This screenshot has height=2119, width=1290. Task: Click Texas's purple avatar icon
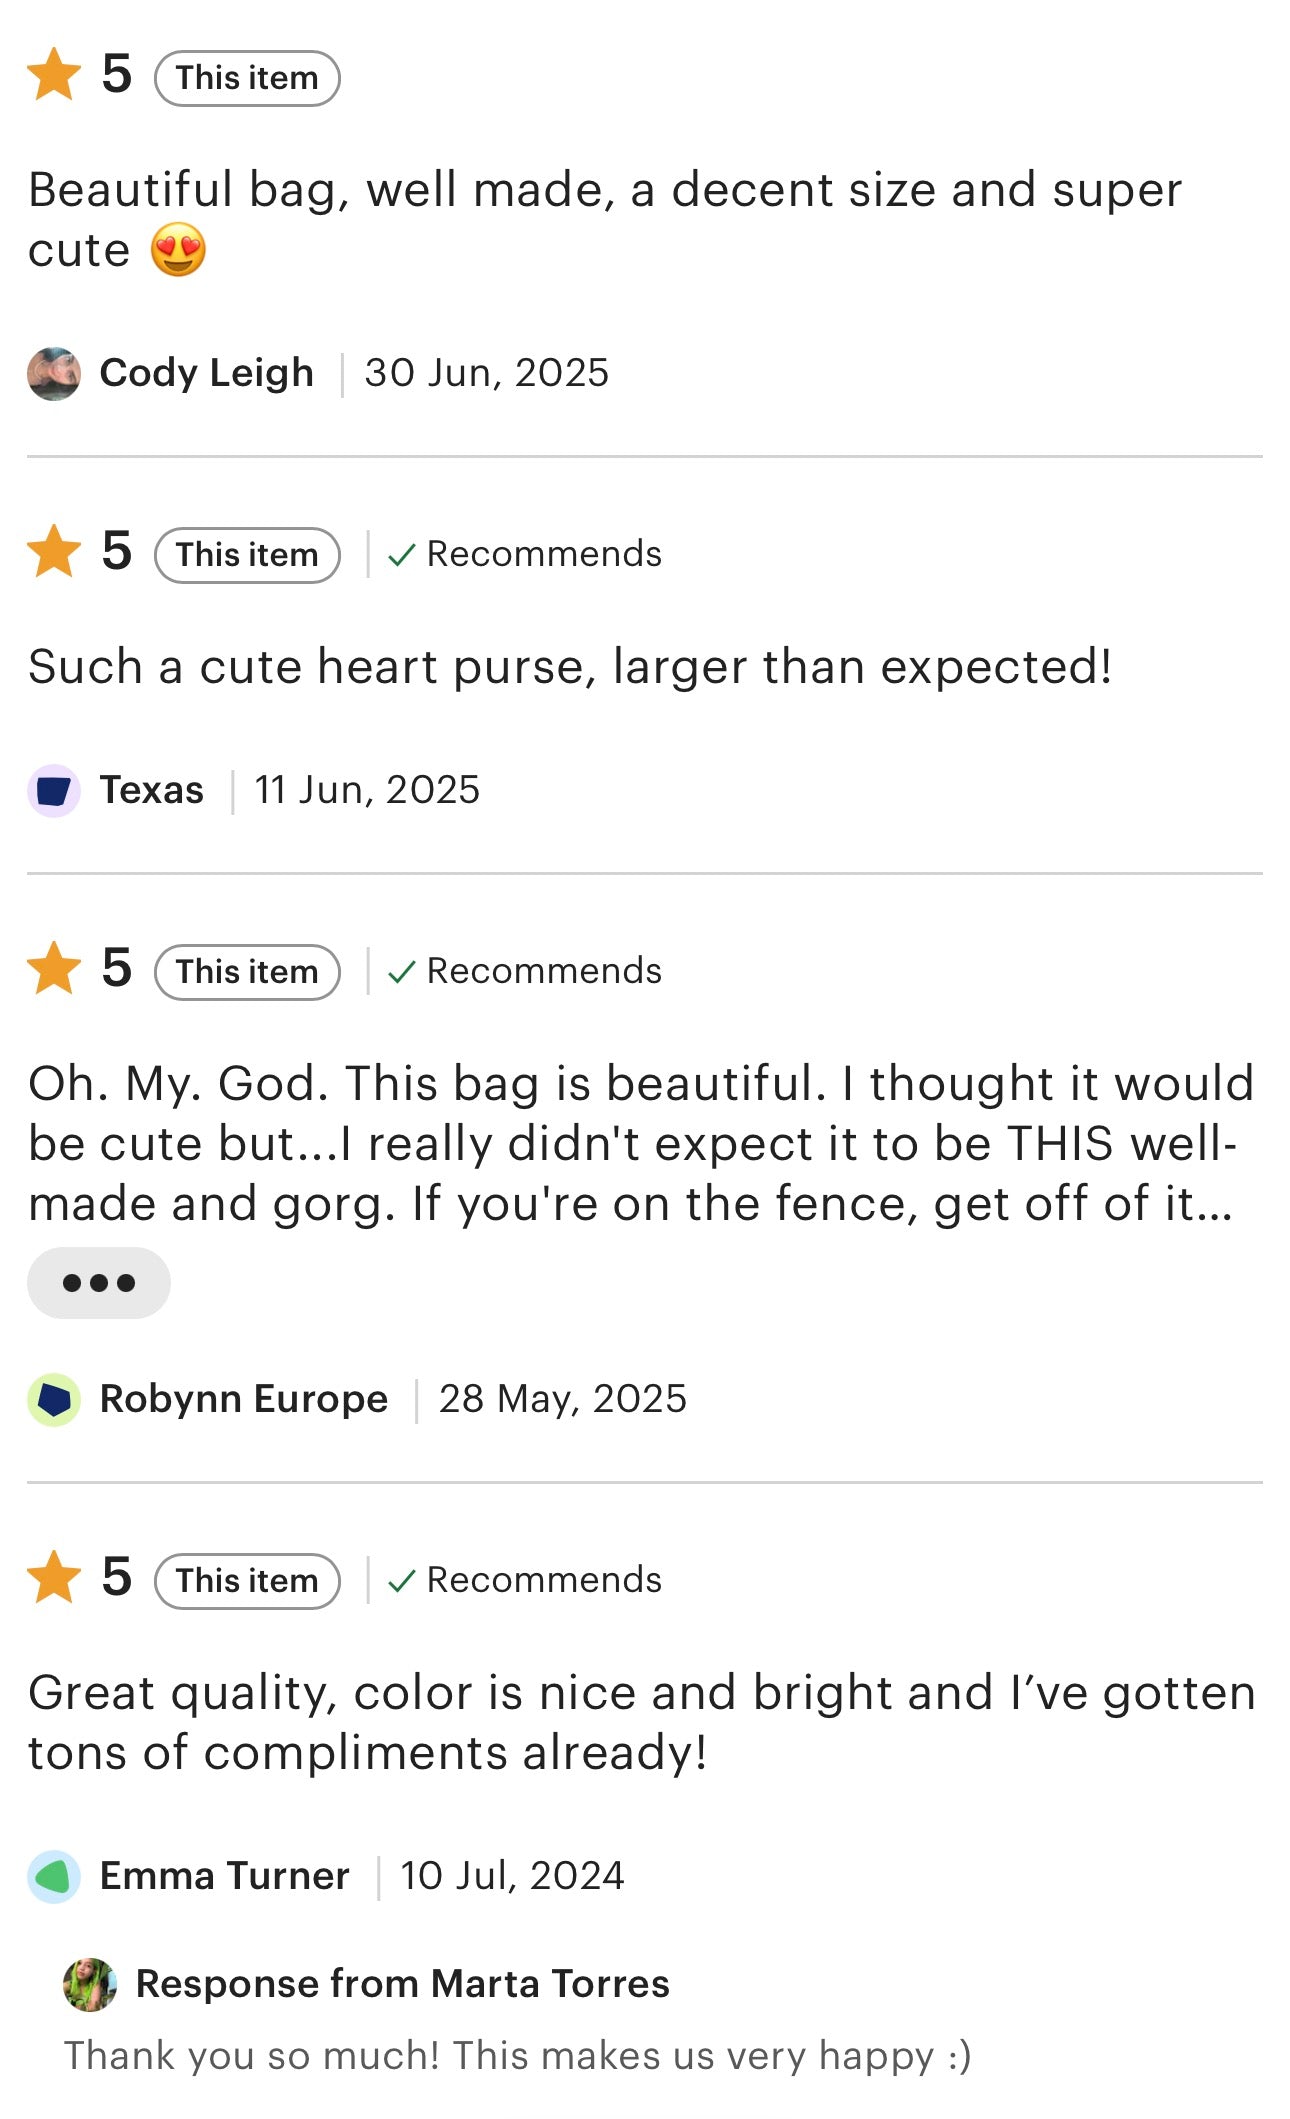52,789
